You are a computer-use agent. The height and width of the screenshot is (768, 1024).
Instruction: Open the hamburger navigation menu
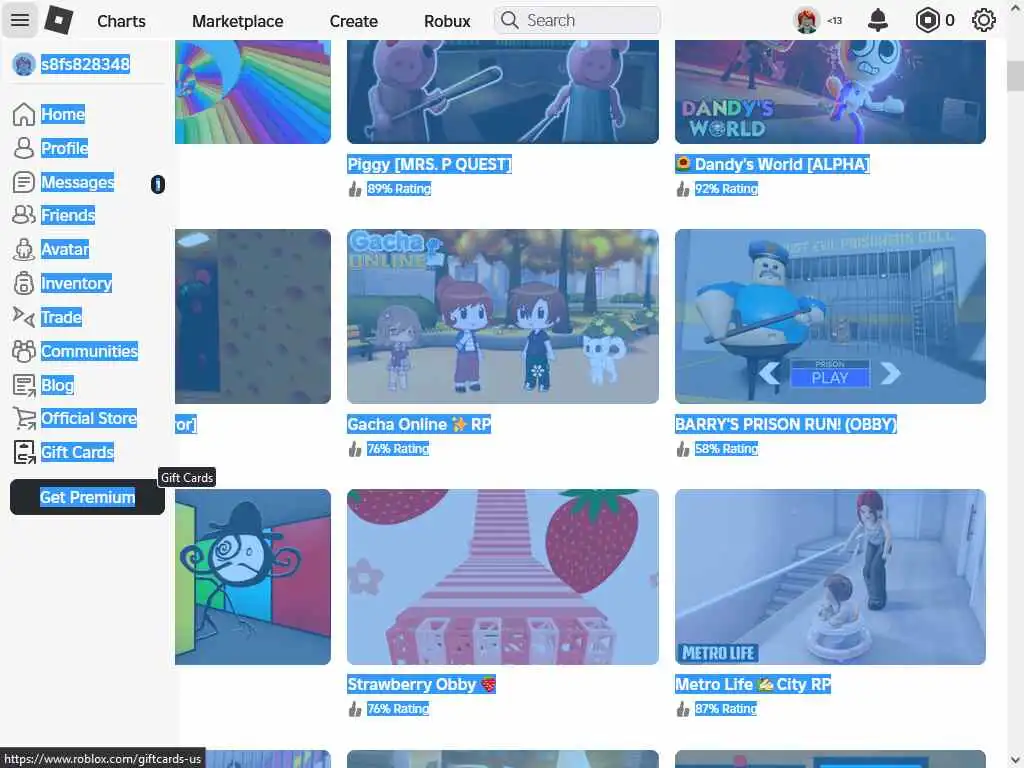pos(20,20)
